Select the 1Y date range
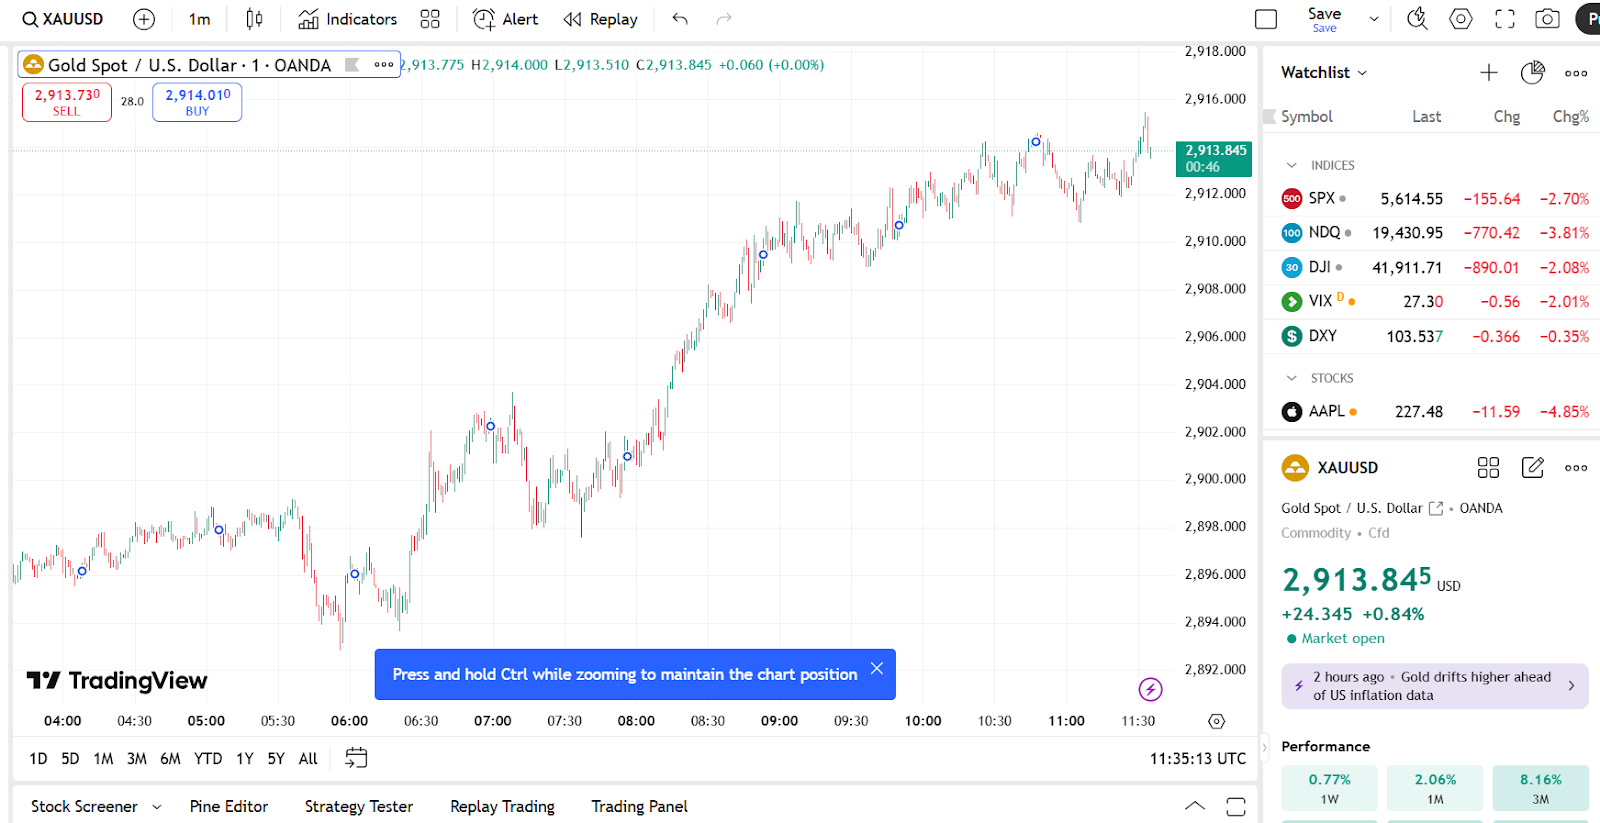Viewport: 1600px width, 823px height. coord(245,759)
